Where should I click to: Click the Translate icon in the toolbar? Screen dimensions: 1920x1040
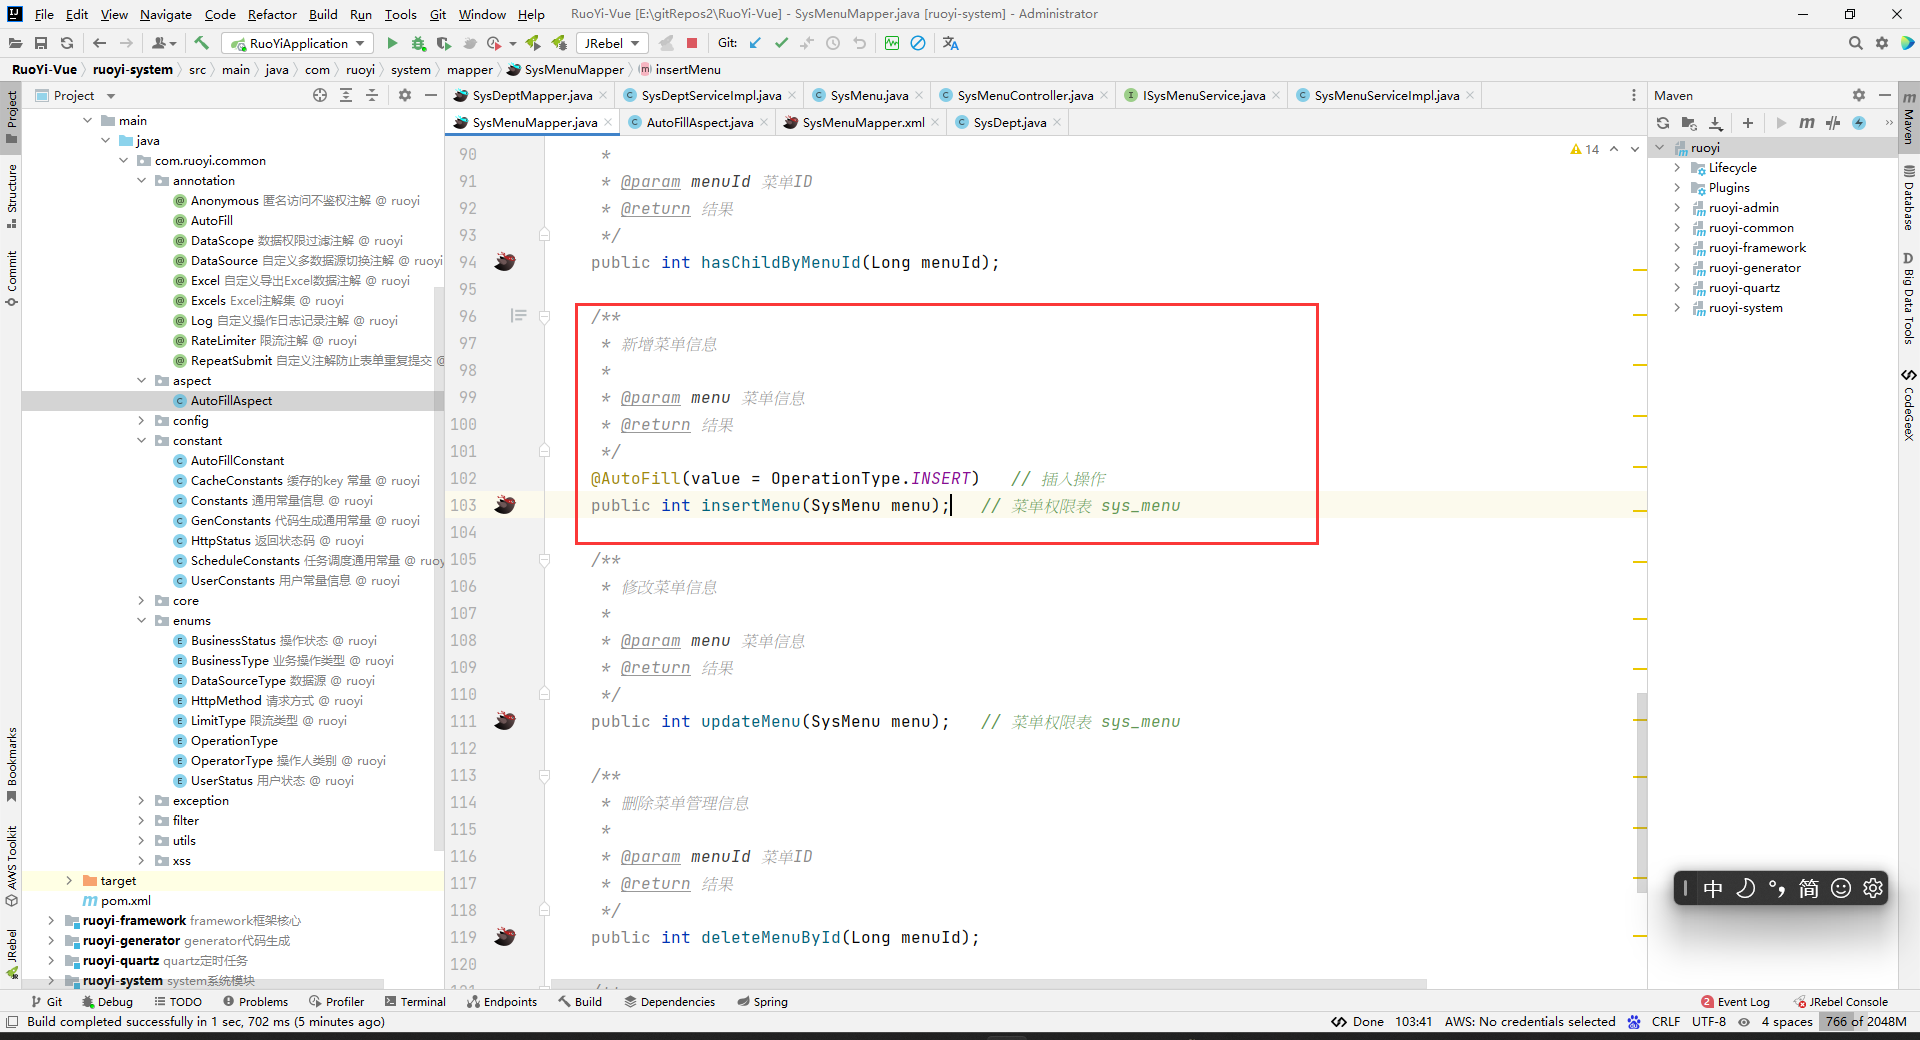(x=950, y=43)
